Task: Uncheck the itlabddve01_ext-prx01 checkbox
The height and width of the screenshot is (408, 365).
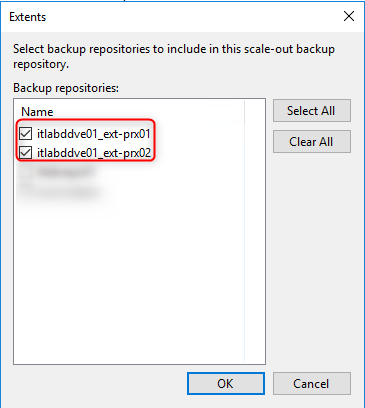Action: pyautogui.click(x=26, y=134)
